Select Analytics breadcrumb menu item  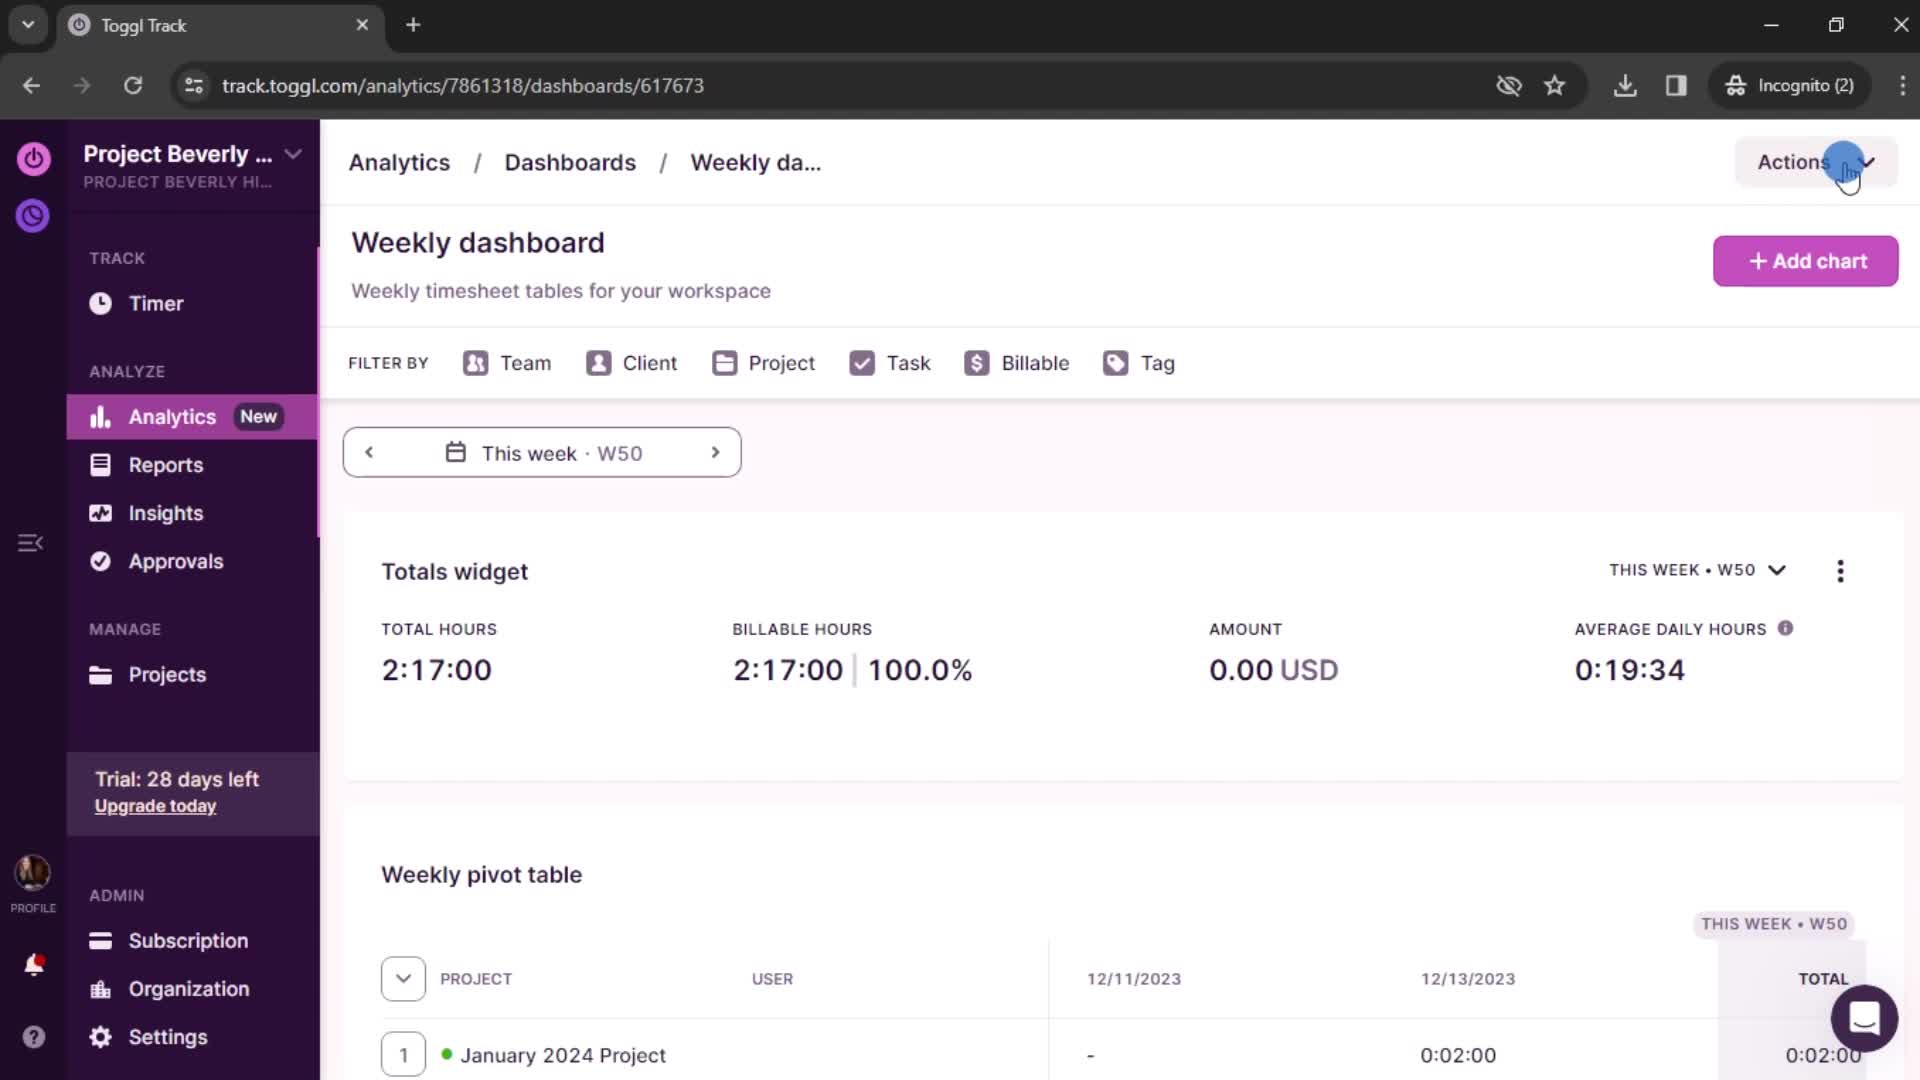coord(400,162)
